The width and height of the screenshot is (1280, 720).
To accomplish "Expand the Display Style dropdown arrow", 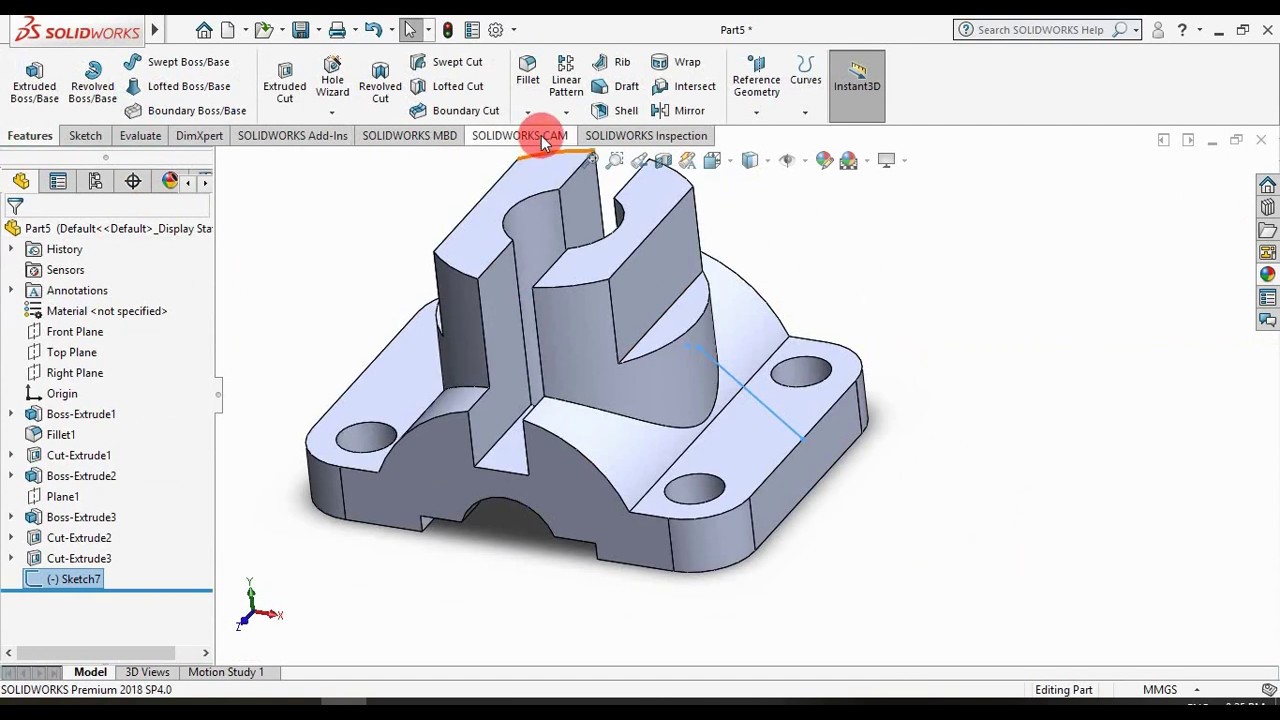I will point(767,161).
